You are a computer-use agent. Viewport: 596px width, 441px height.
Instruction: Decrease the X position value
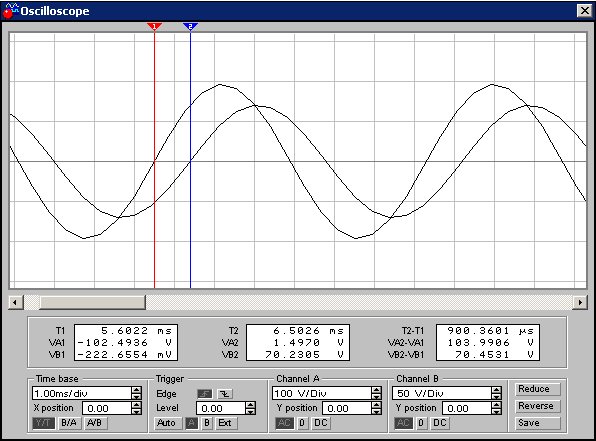pos(136,412)
